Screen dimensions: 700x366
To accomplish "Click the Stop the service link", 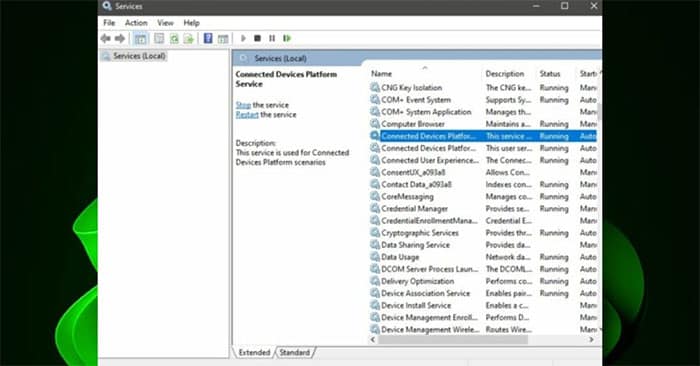I will [243, 105].
